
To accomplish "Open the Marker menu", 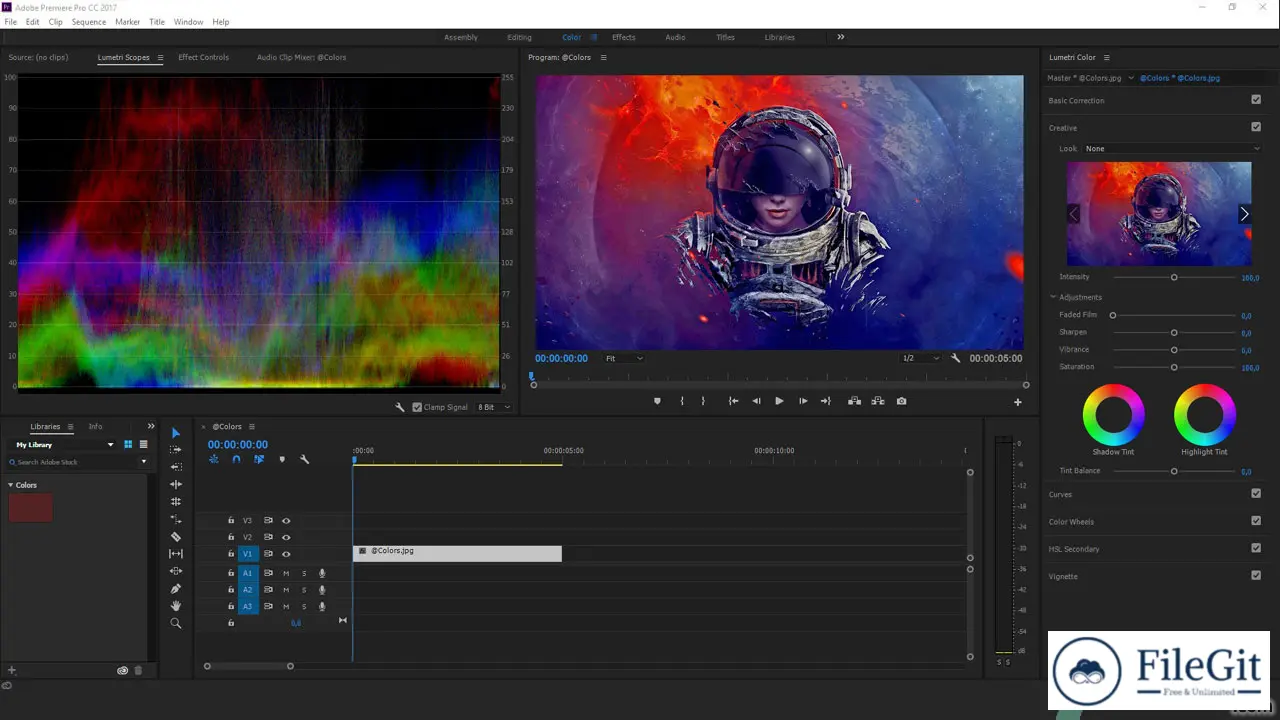I will 127,21.
